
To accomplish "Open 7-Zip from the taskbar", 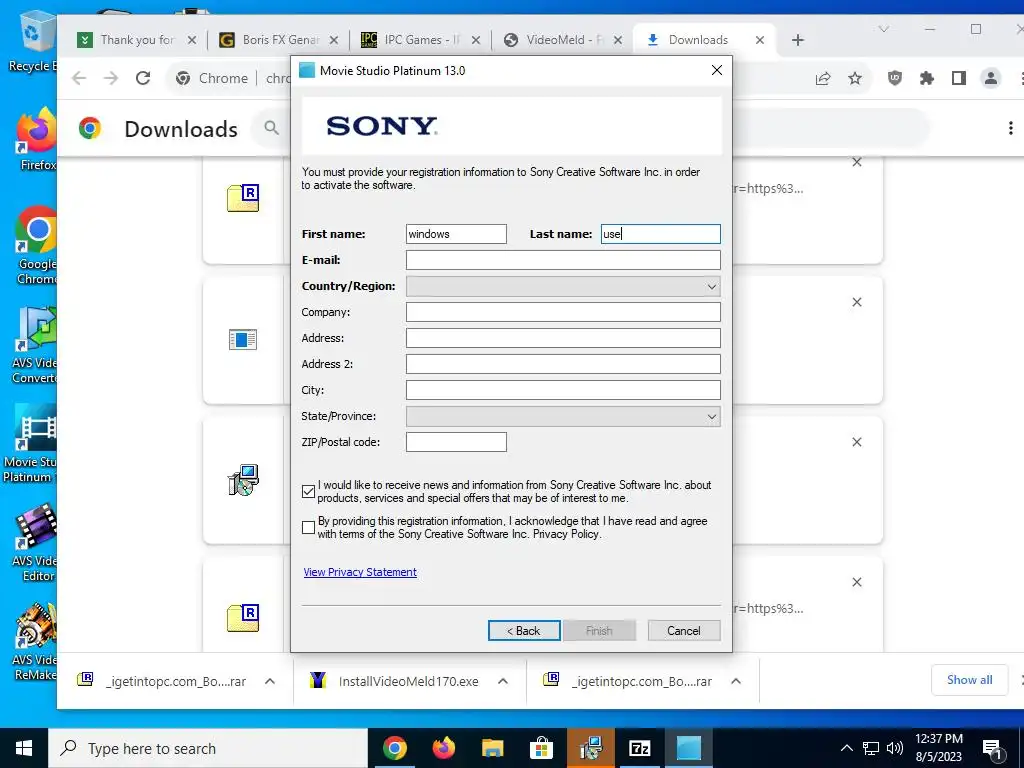I will pos(639,748).
